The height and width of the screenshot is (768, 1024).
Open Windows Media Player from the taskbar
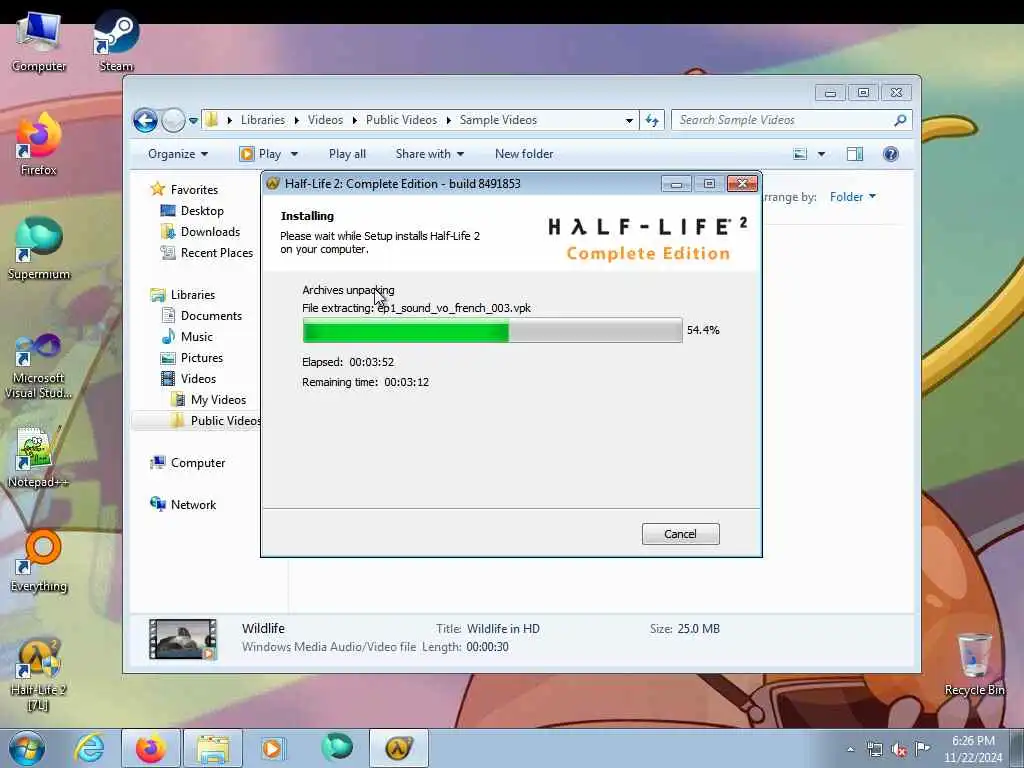click(272, 748)
